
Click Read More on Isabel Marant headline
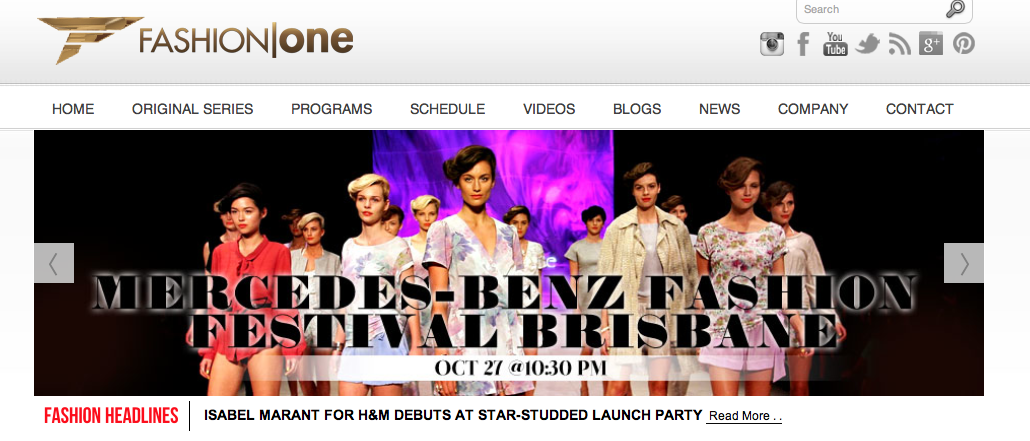pos(744,416)
